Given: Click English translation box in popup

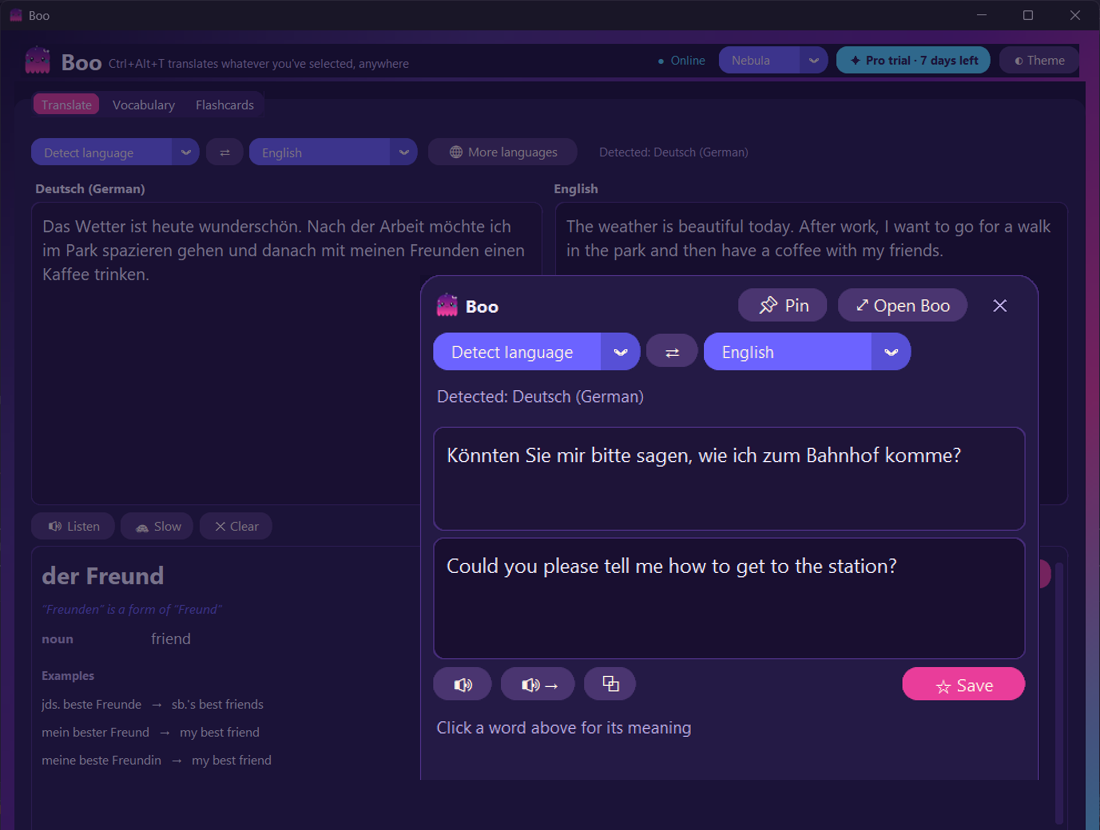Looking at the screenshot, I should coord(729,598).
